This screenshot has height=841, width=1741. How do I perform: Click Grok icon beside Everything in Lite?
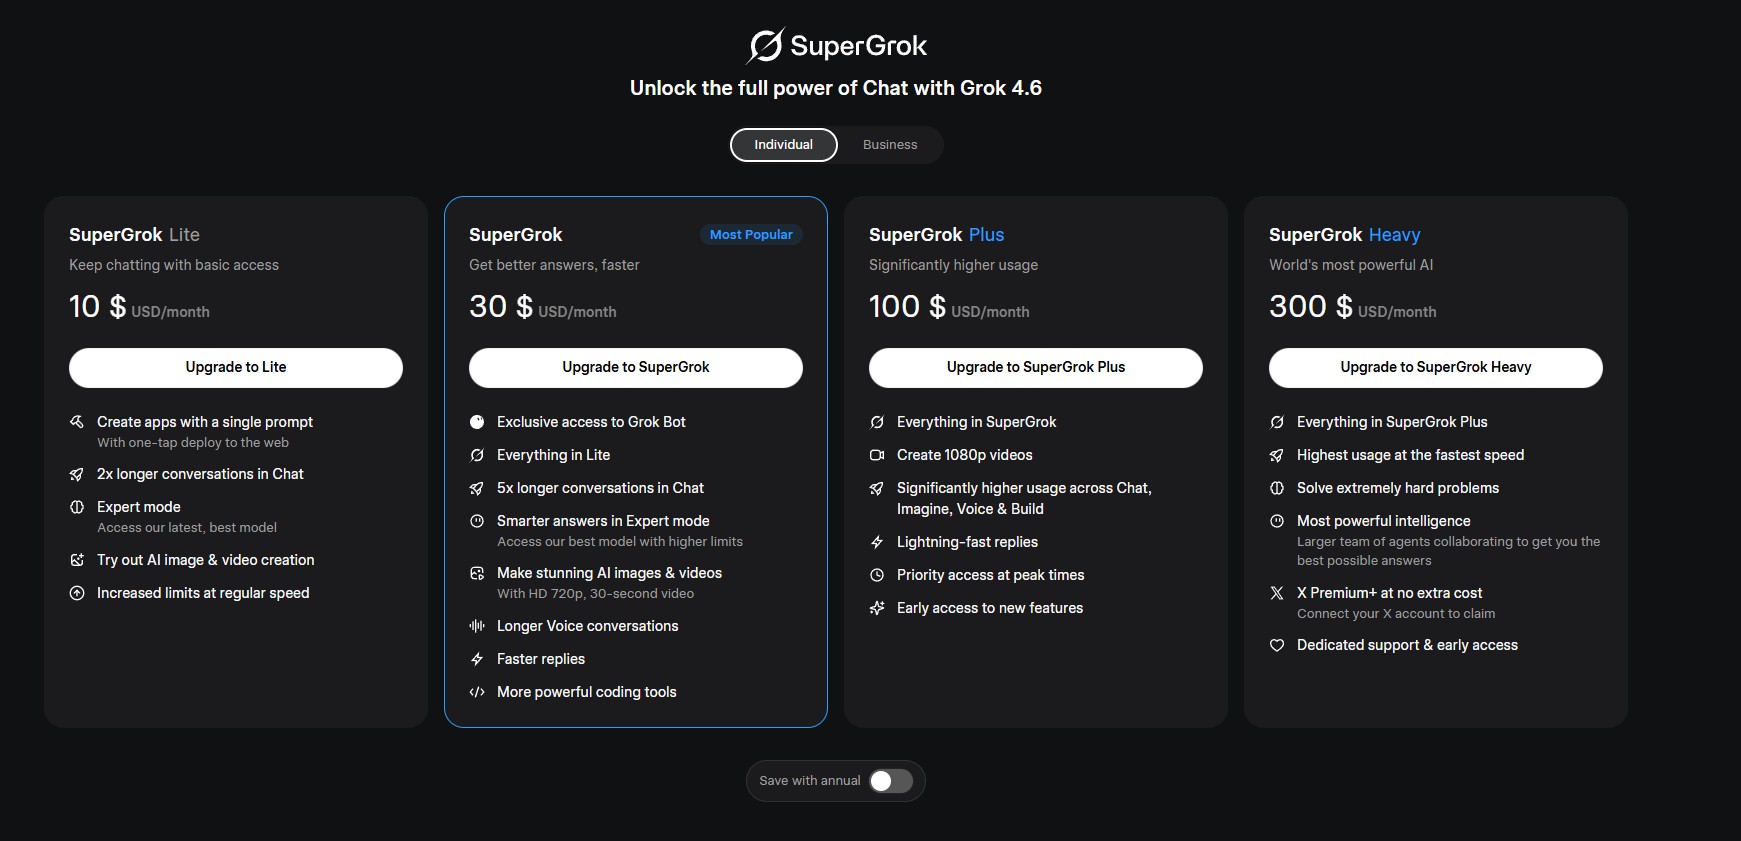(477, 455)
